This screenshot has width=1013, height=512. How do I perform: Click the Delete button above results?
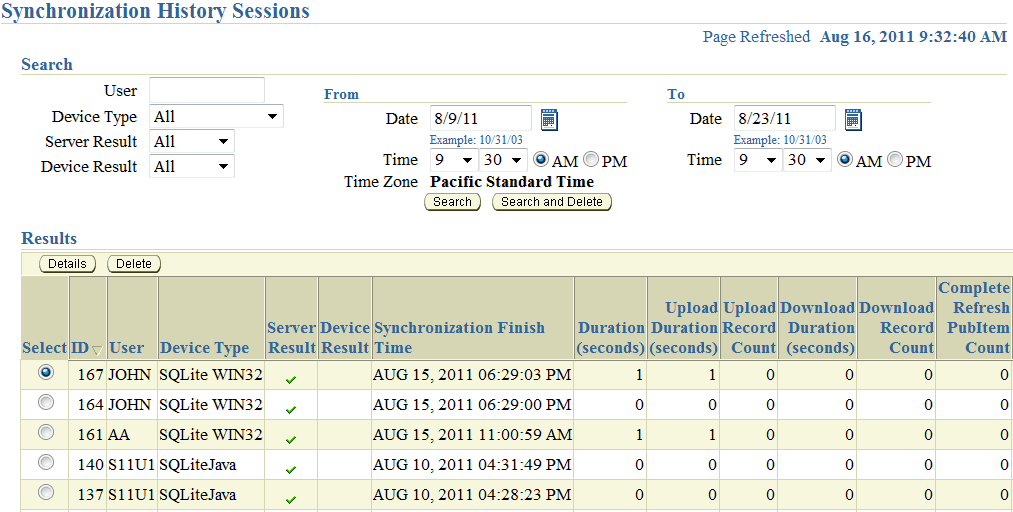pos(134,263)
